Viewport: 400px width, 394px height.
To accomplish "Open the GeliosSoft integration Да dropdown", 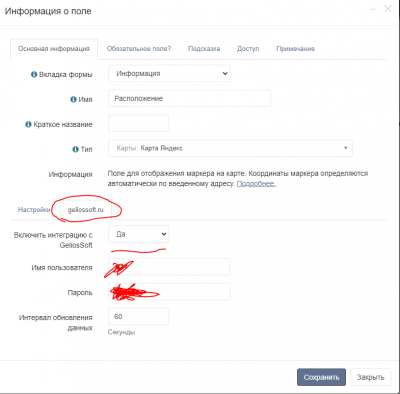I will pos(138,234).
